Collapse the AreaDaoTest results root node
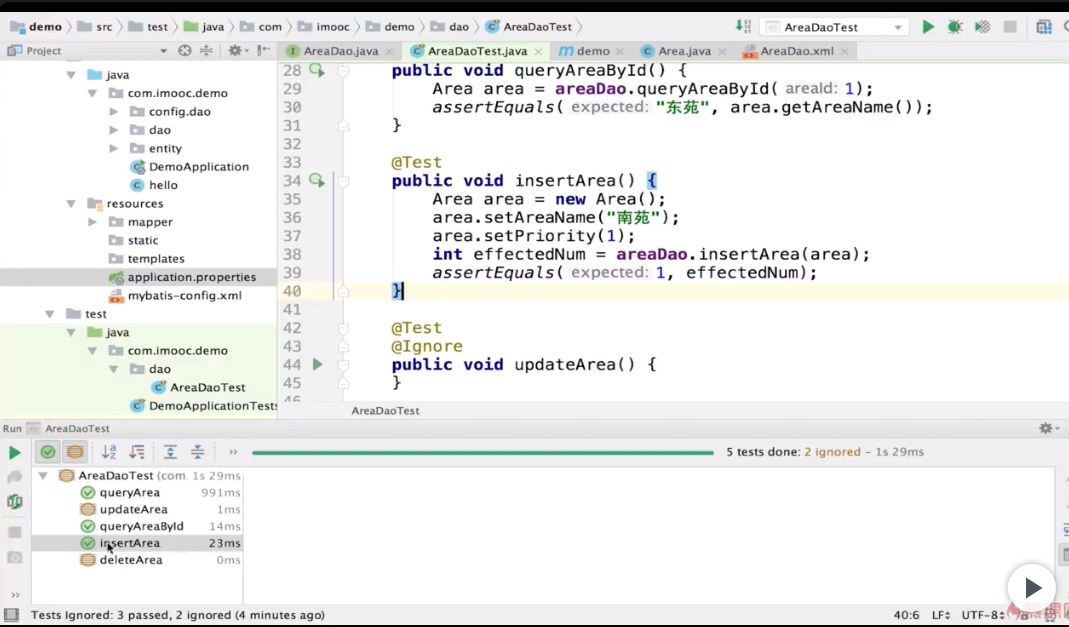Viewport: 1069px width, 627px height. (43, 476)
